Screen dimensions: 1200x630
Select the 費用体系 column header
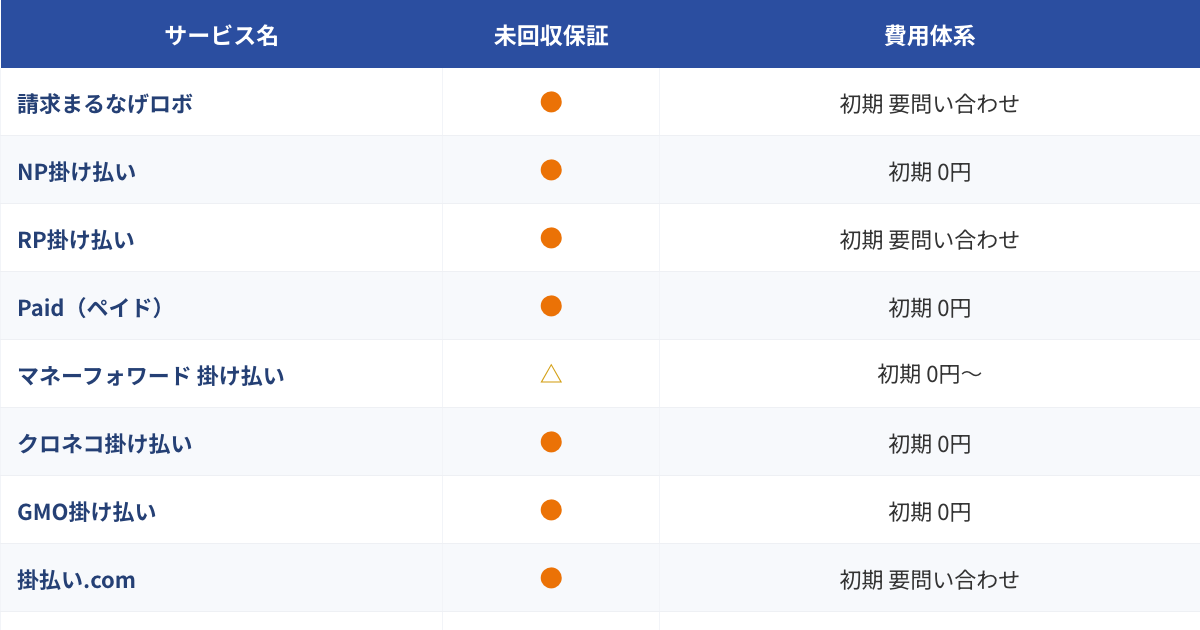point(930,36)
